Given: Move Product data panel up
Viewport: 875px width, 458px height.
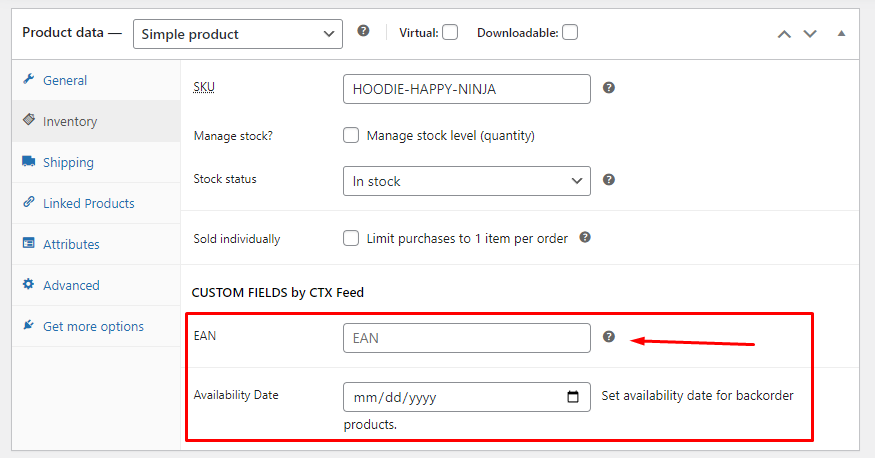Looking at the screenshot, I should (784, 34).
